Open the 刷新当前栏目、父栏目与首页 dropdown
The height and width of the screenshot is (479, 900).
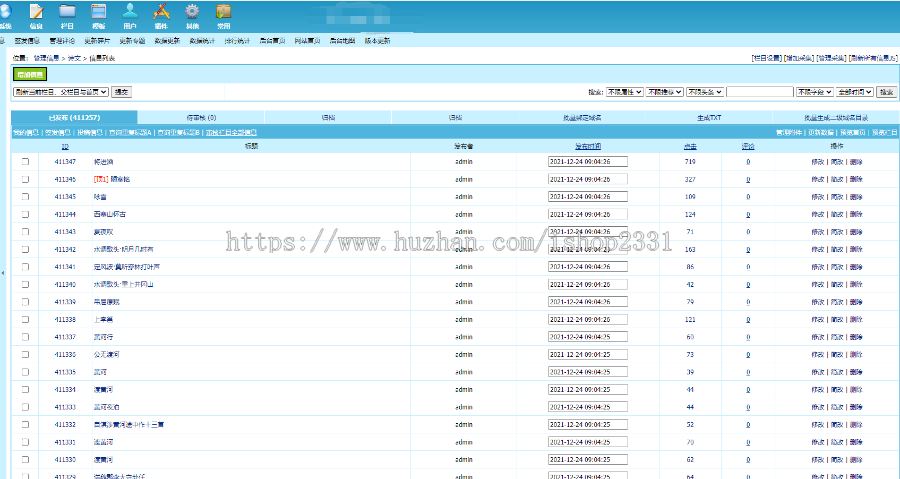tap(61, 92)
